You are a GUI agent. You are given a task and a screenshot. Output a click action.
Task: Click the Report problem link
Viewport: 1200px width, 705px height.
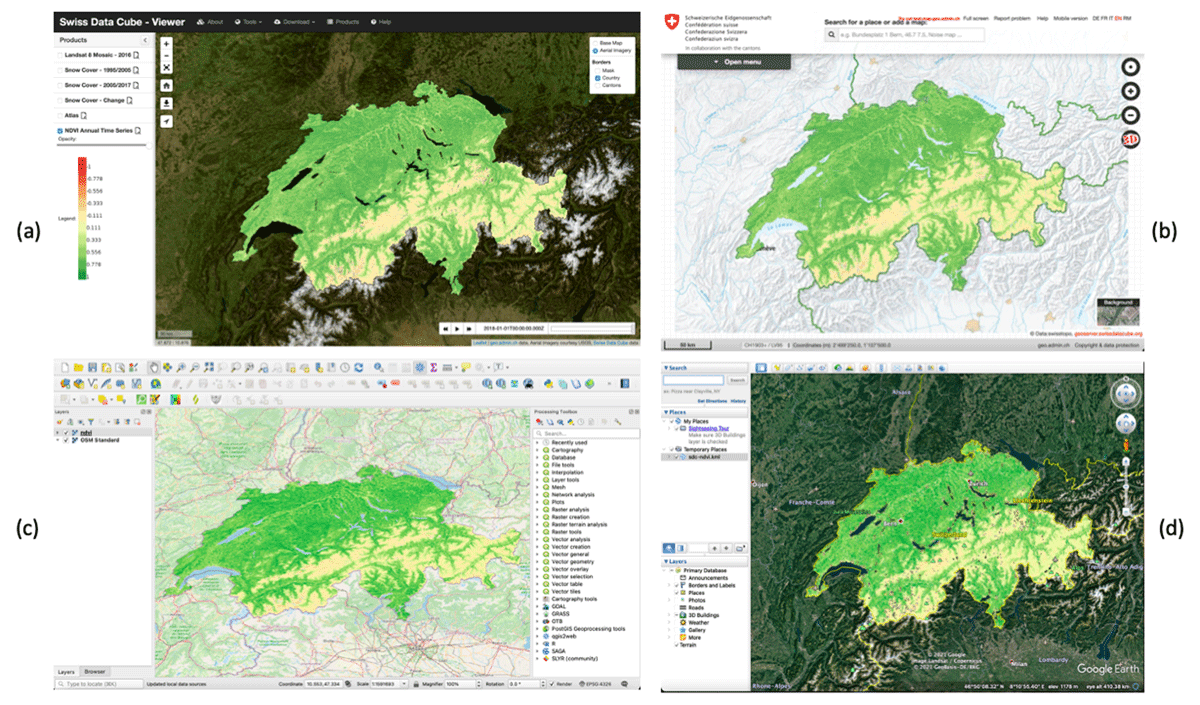pos(1012,18)
